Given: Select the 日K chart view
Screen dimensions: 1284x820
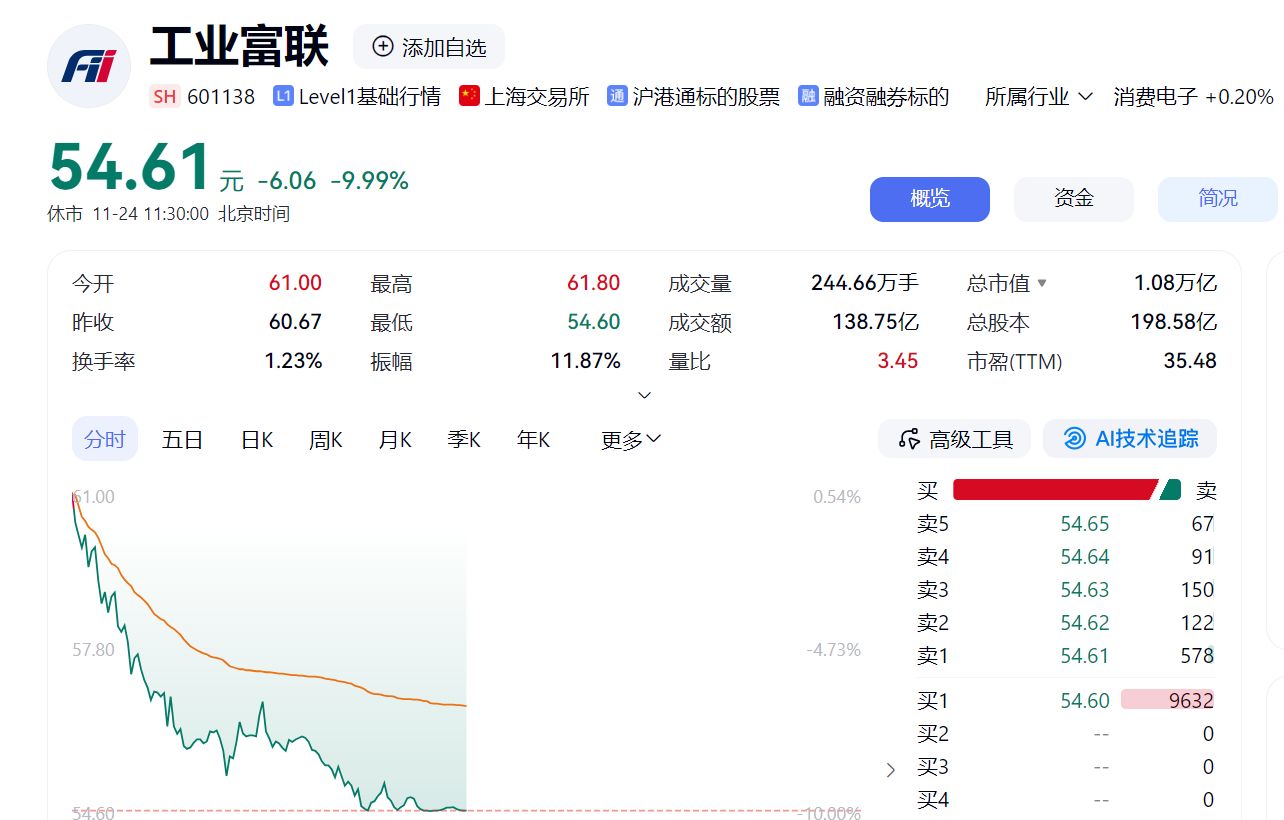Looking at the screenshot, I should [257, 440].
